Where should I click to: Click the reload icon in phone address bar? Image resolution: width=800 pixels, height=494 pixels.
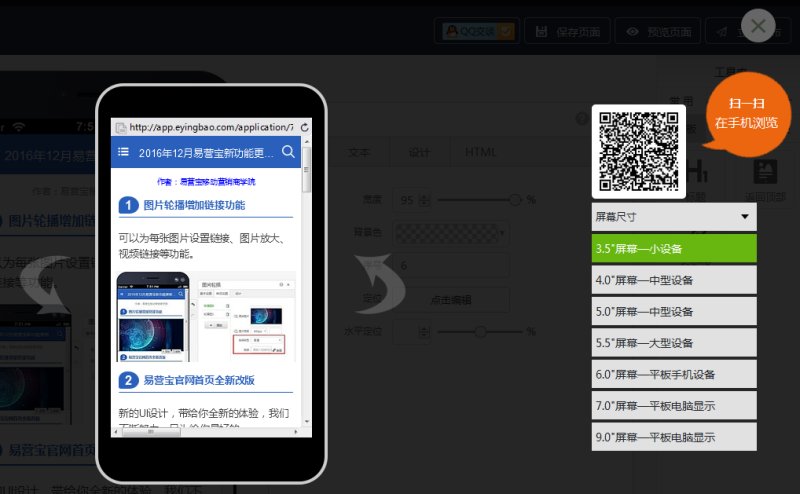tap(304, 127)
